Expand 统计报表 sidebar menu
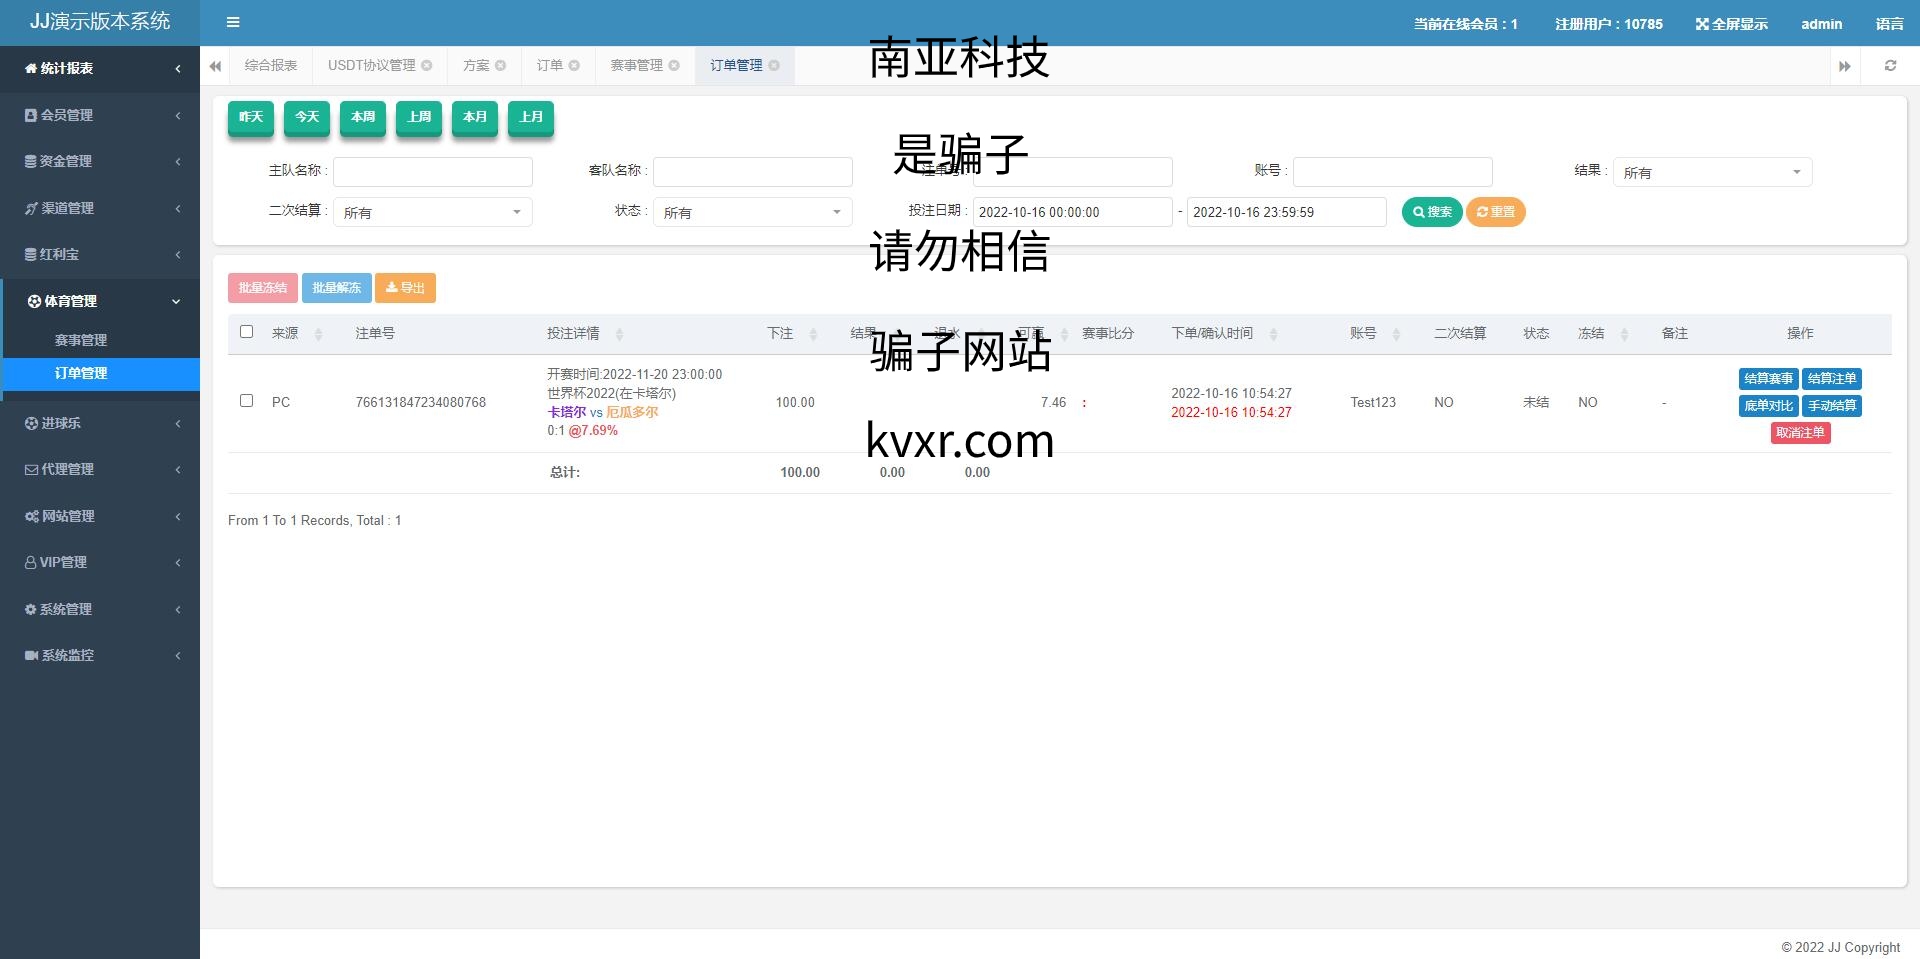This screenshot has width=1920, height=959. [x=100, y=68]
